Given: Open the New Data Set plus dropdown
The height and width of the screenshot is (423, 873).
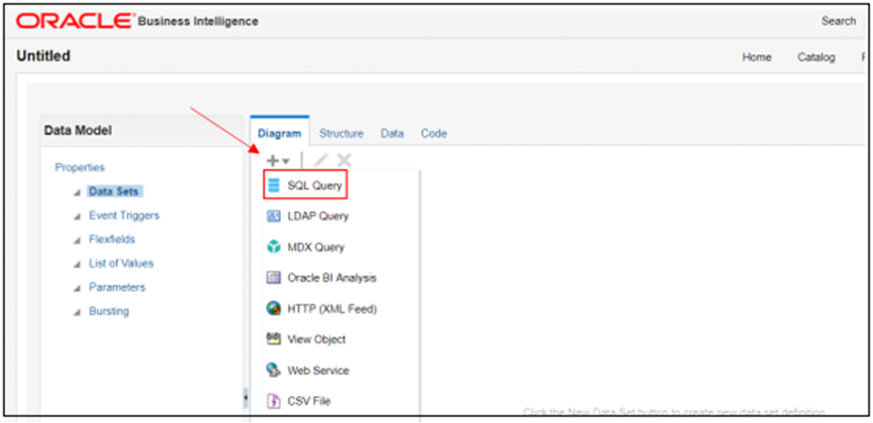Looking at the screenshot, I should 278,161.
